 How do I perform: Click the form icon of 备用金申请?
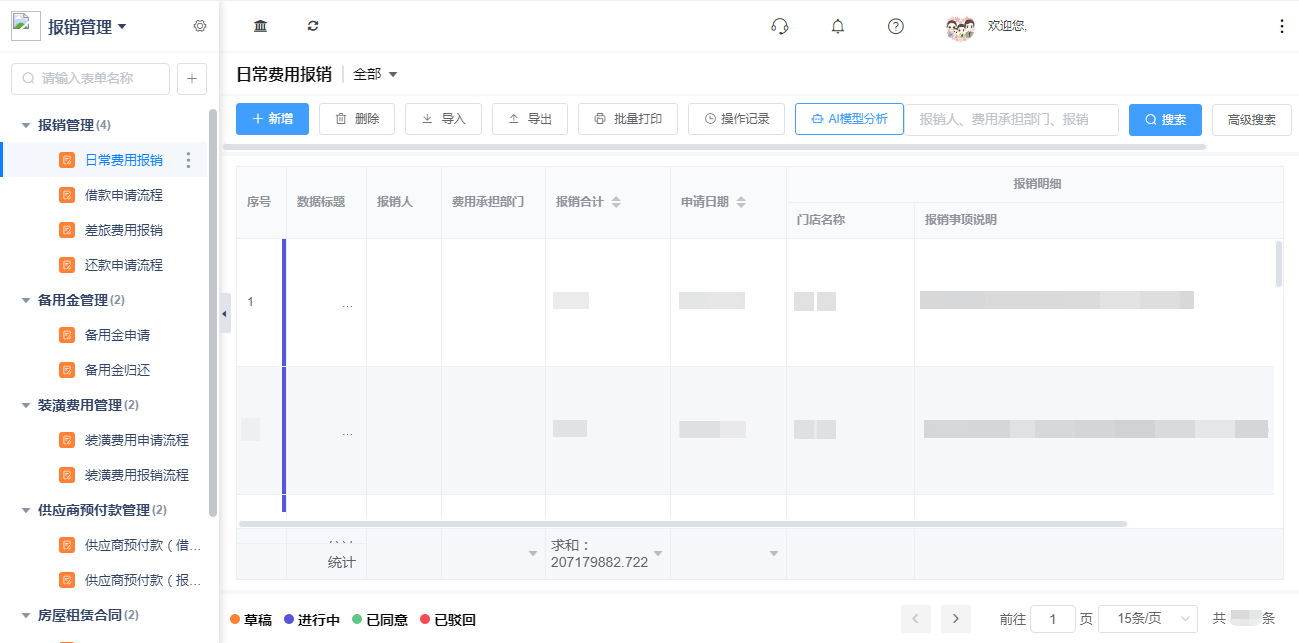pos(67,335)
